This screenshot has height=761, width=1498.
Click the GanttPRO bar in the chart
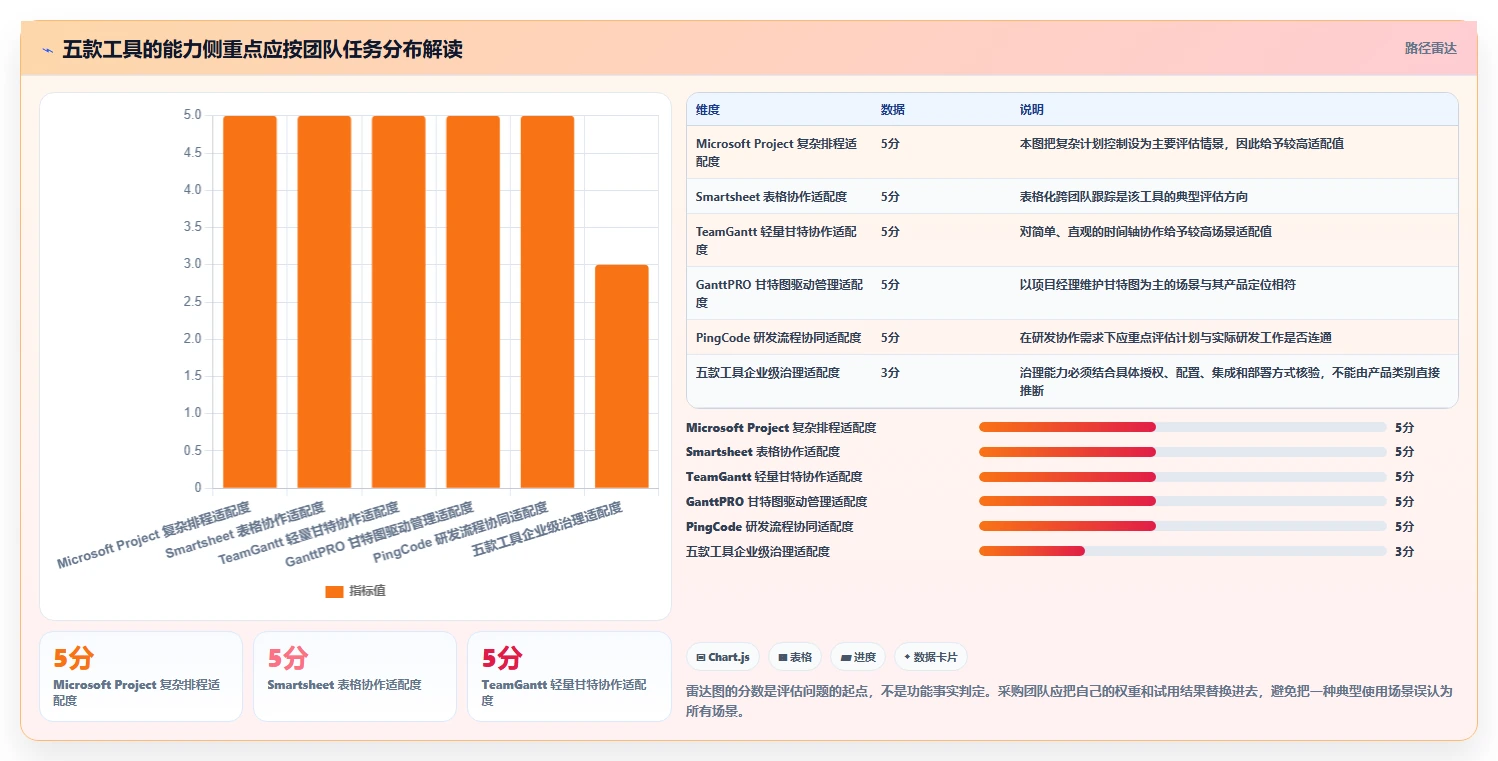473,302
